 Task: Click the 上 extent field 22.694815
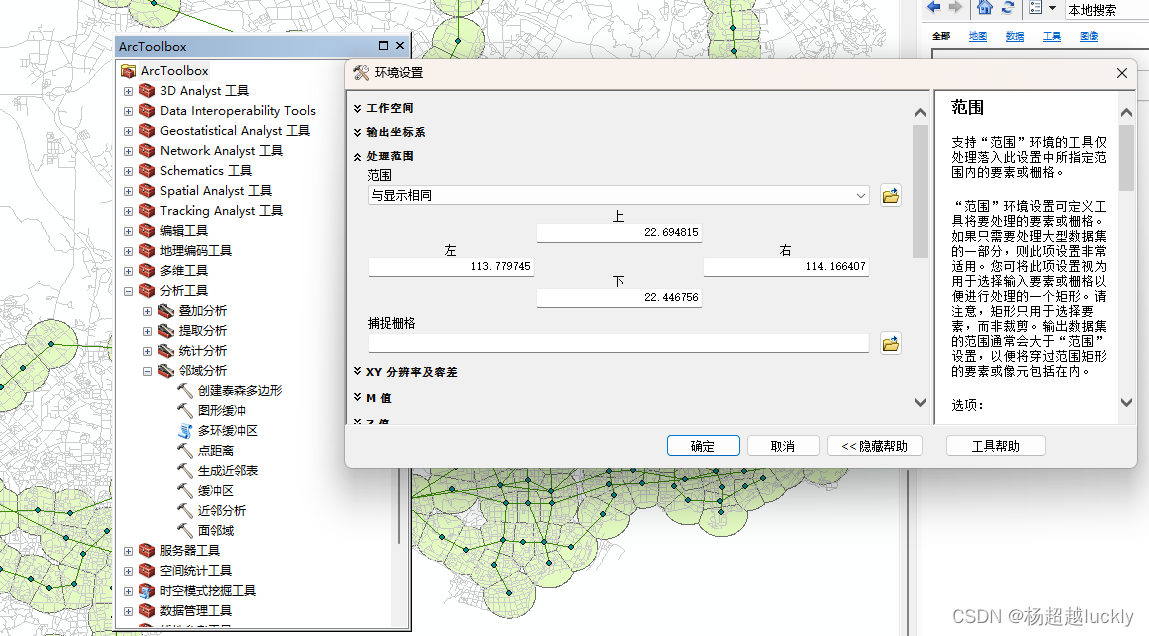(619, 232)
